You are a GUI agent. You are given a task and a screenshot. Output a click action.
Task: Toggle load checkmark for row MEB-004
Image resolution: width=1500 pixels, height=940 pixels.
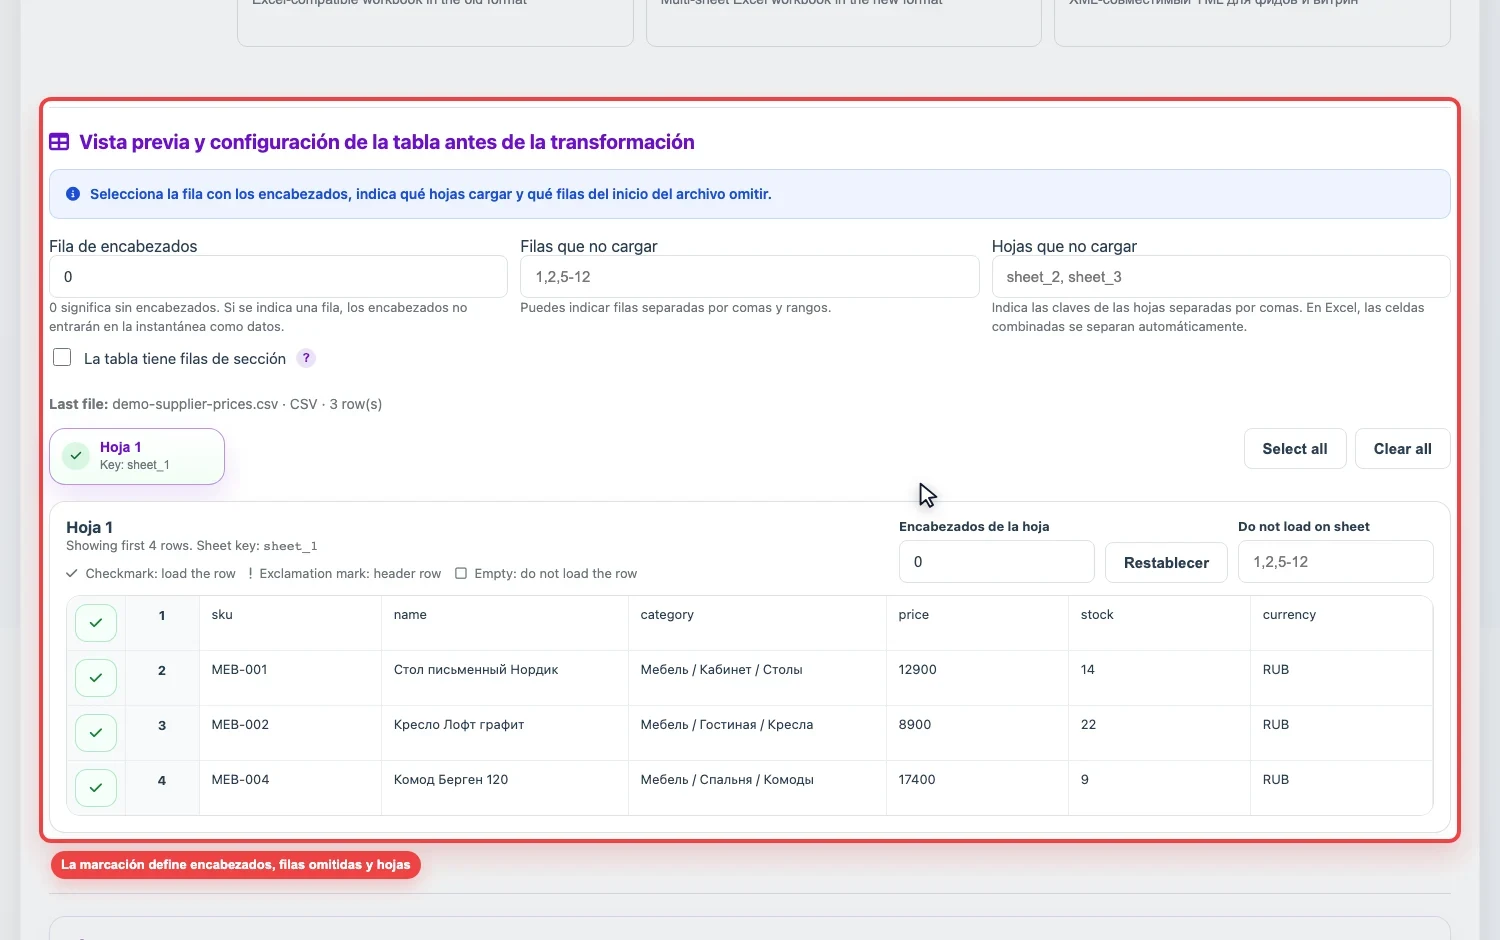point(96,788)
